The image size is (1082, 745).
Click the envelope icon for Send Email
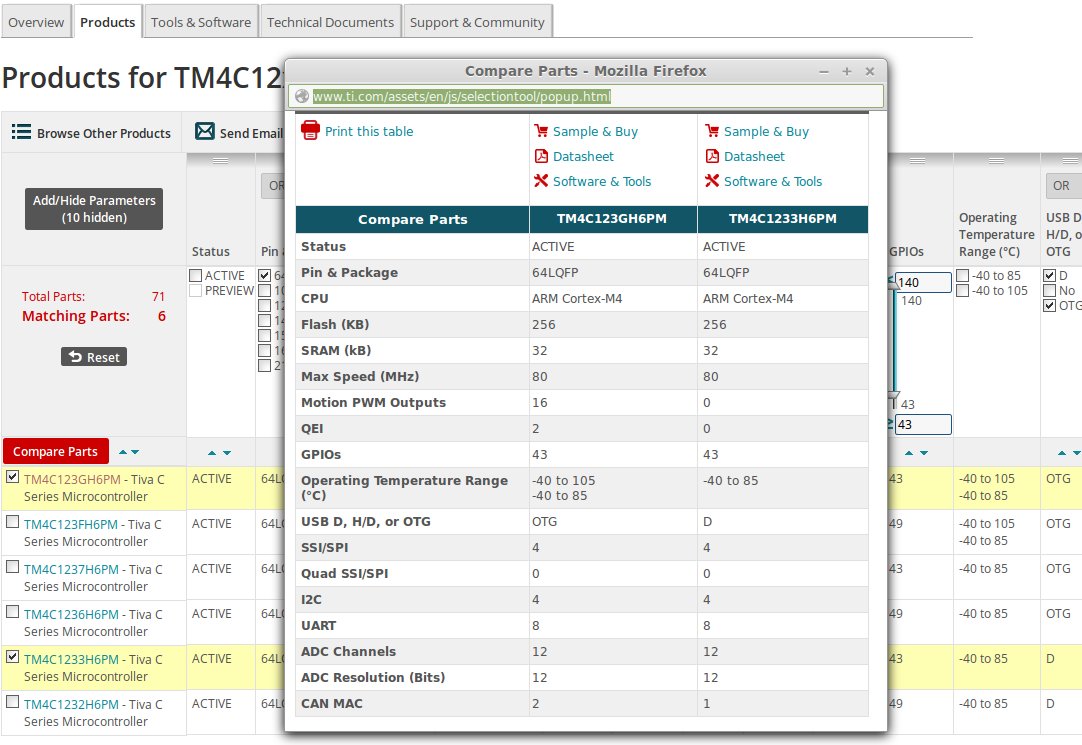pyautogui.click(x=205, y=131)
